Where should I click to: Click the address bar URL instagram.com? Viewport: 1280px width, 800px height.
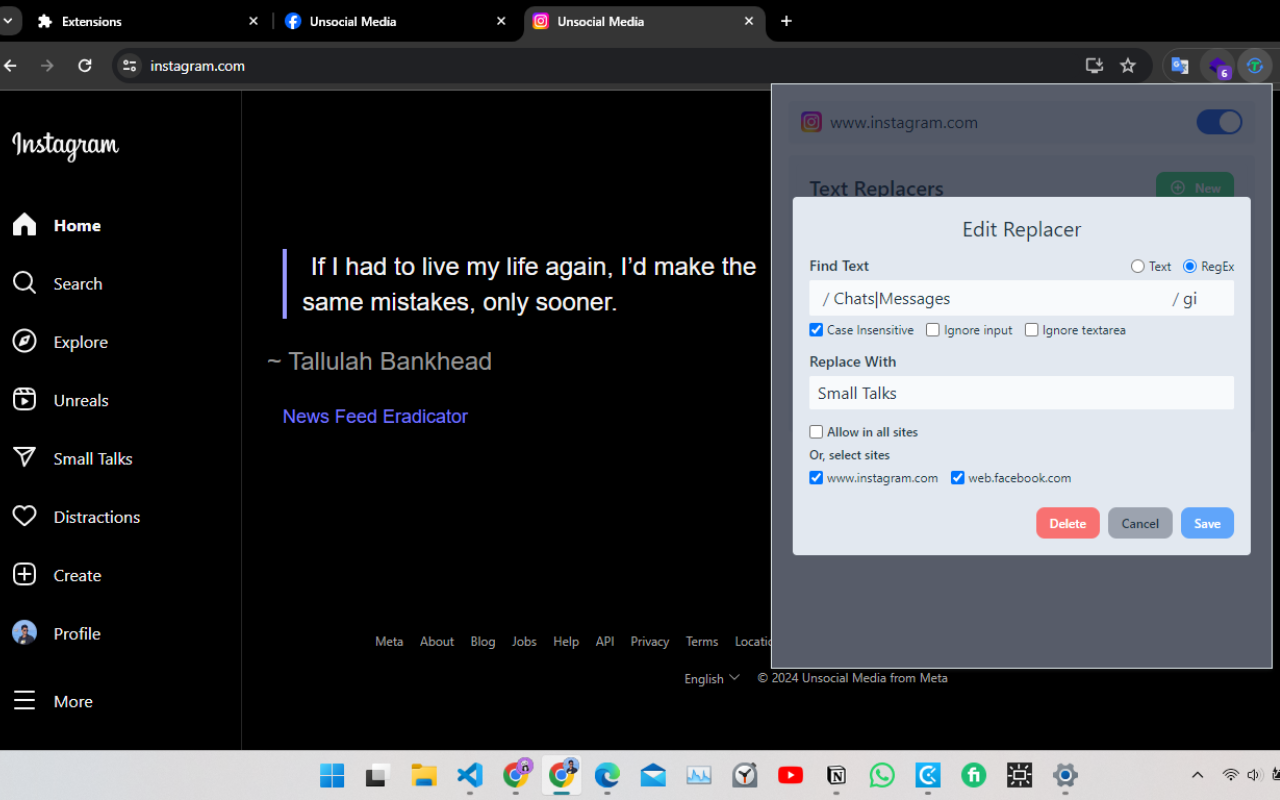(197, 66)
